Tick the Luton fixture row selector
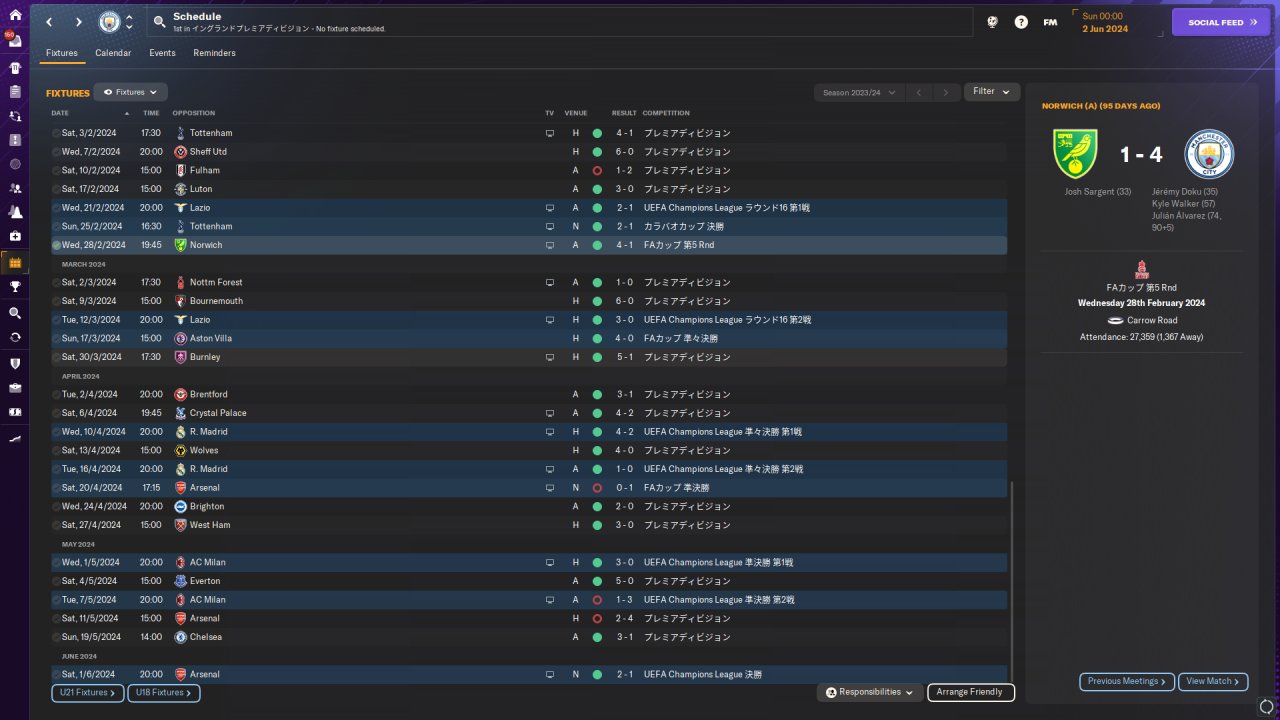1280x720 pixels. click(56, 189)
